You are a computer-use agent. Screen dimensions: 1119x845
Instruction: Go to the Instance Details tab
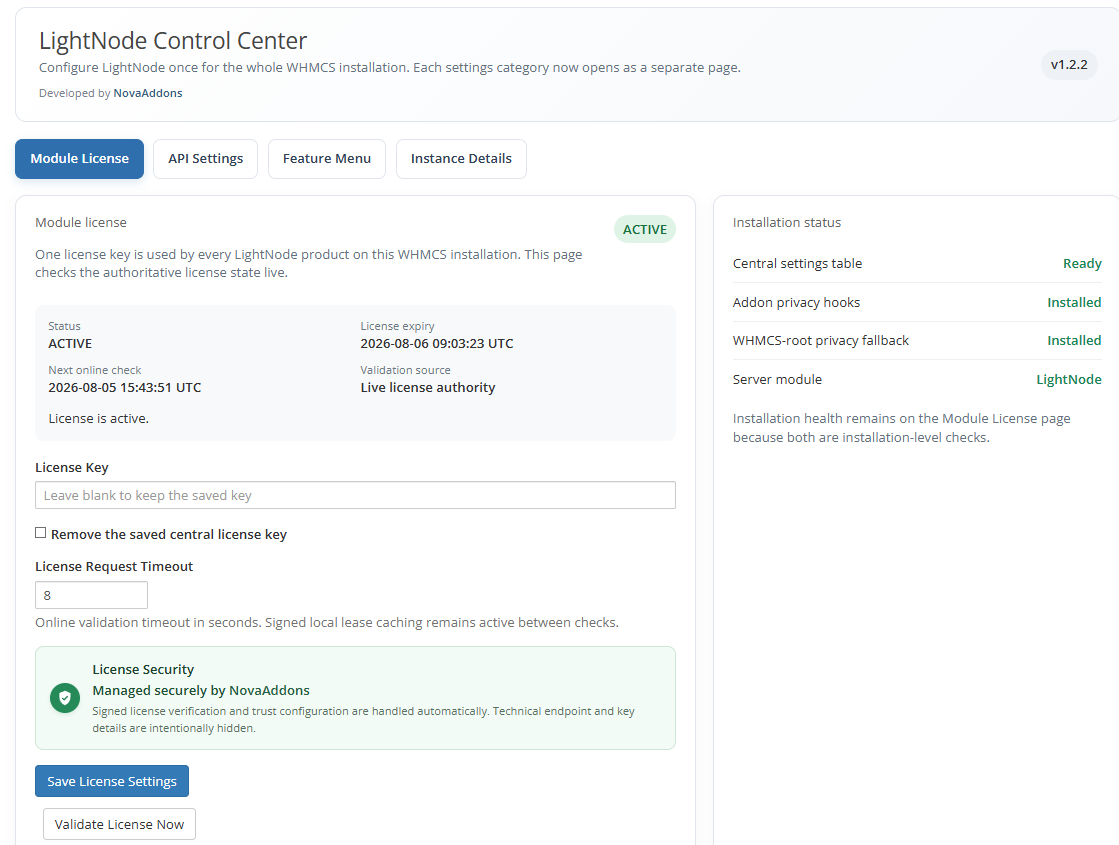pos(461,158)
